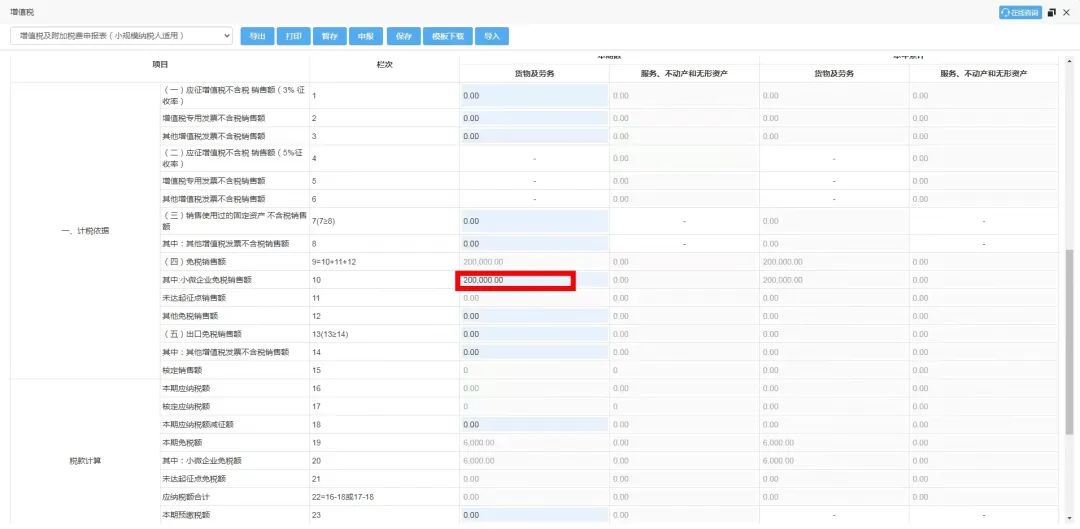The height and width of the screenshot is (529, 1080).
Task: Click the 本期免税额 row label
Action: pos(182,442)
